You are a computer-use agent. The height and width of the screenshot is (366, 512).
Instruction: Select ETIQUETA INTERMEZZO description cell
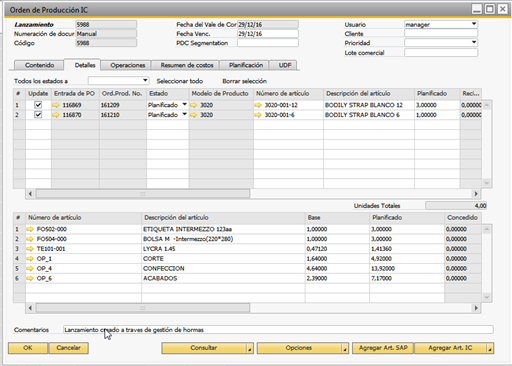click(223, 229)
